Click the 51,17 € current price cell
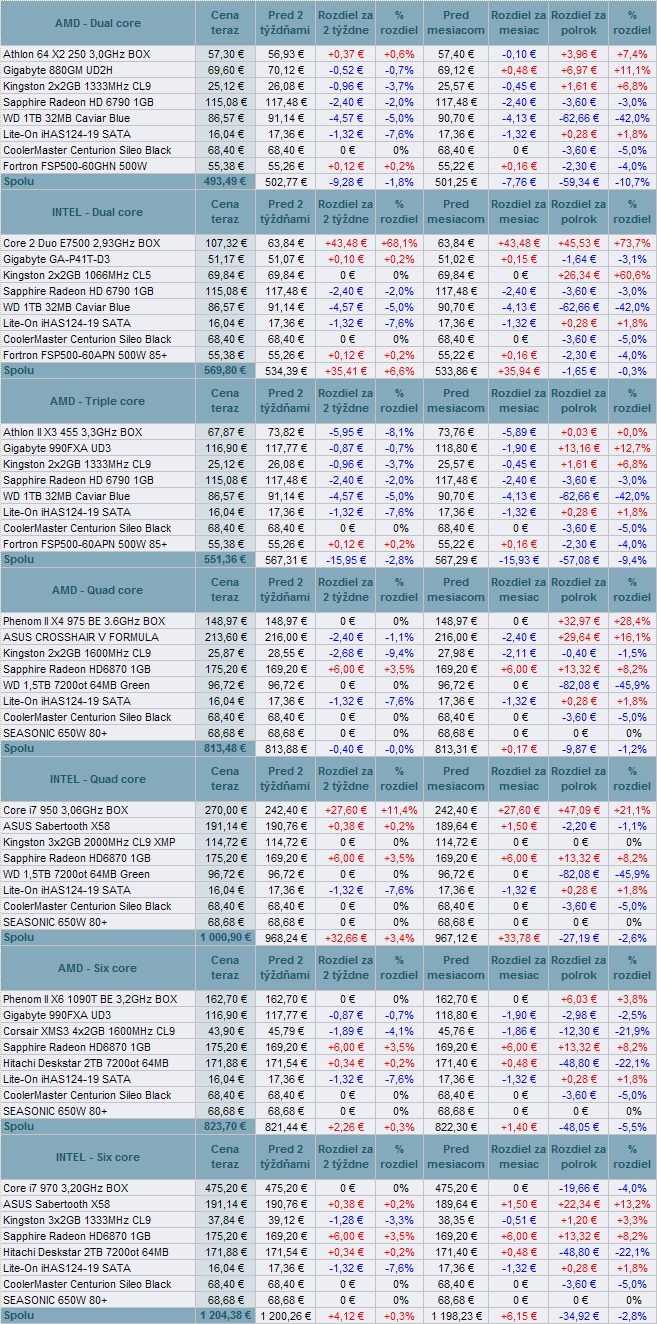The image size is (657, 1324). click(x=225, y=259)
